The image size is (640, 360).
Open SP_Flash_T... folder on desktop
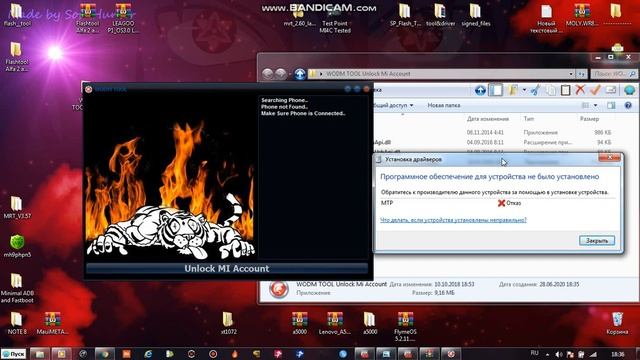[x=405, y=15]
